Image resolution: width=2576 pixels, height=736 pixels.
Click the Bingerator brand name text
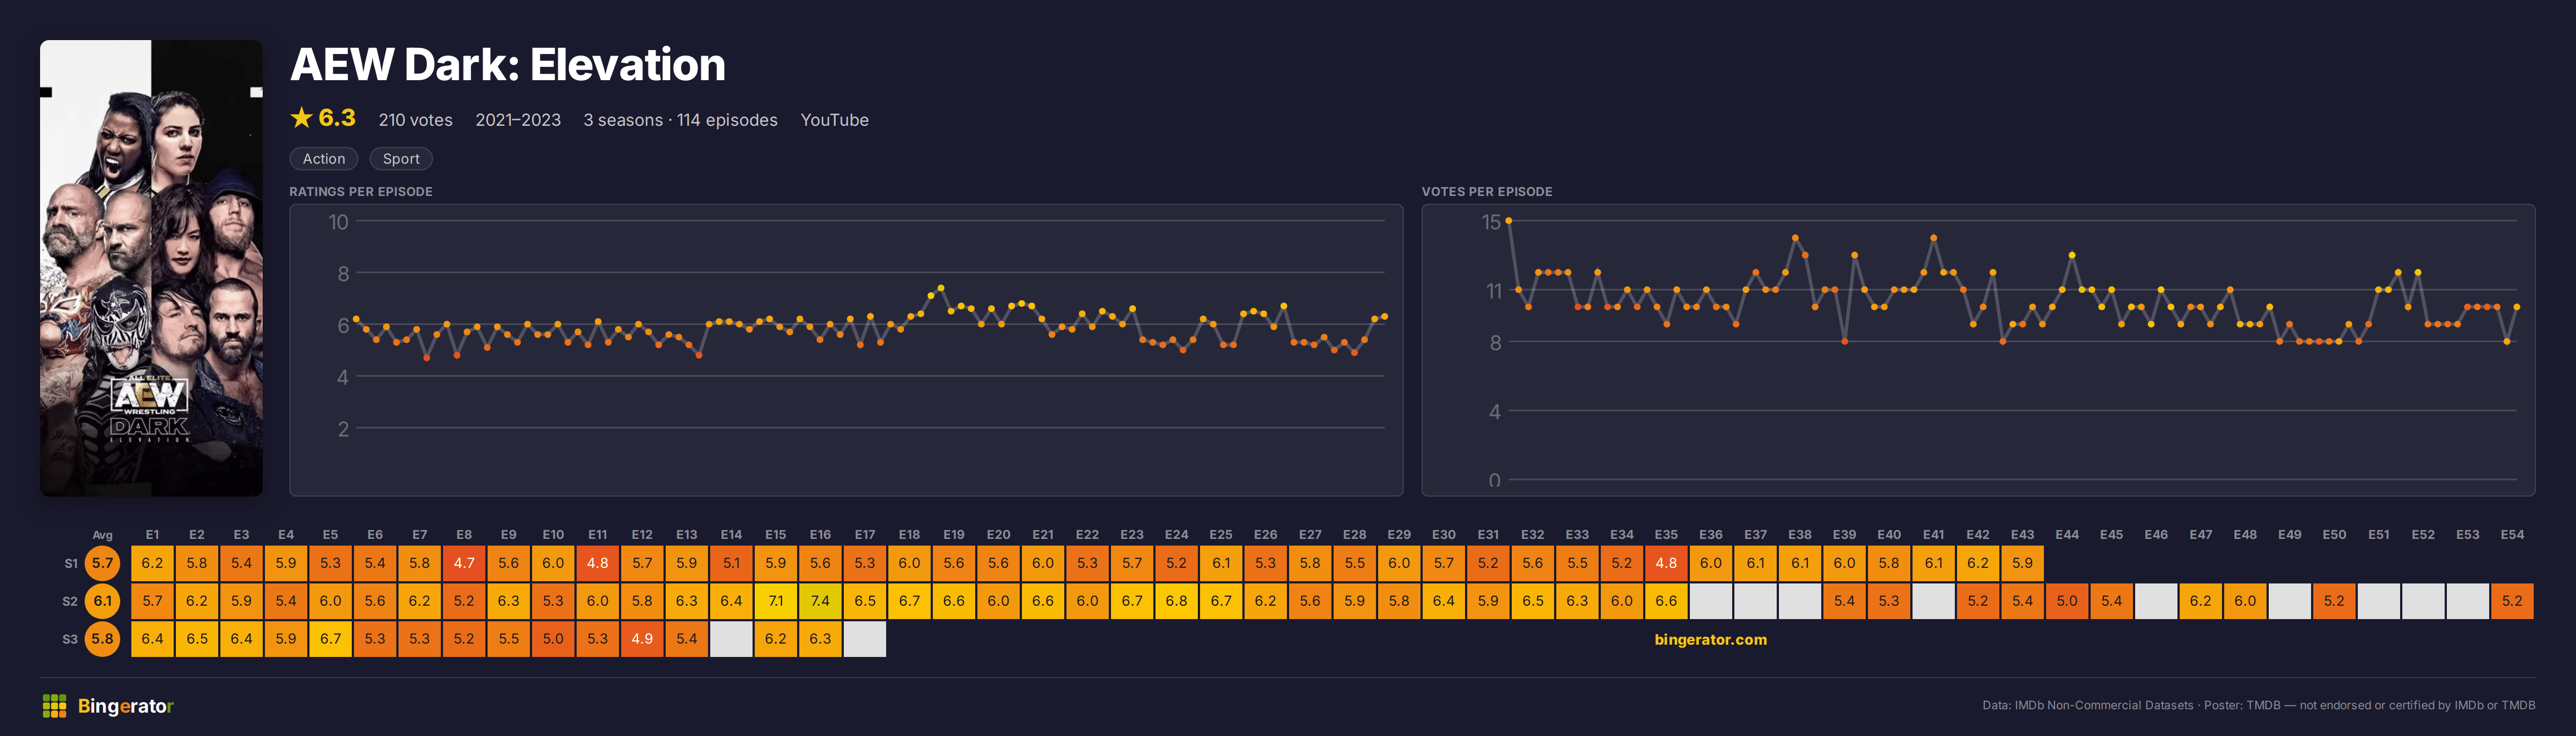pos(126,706)
